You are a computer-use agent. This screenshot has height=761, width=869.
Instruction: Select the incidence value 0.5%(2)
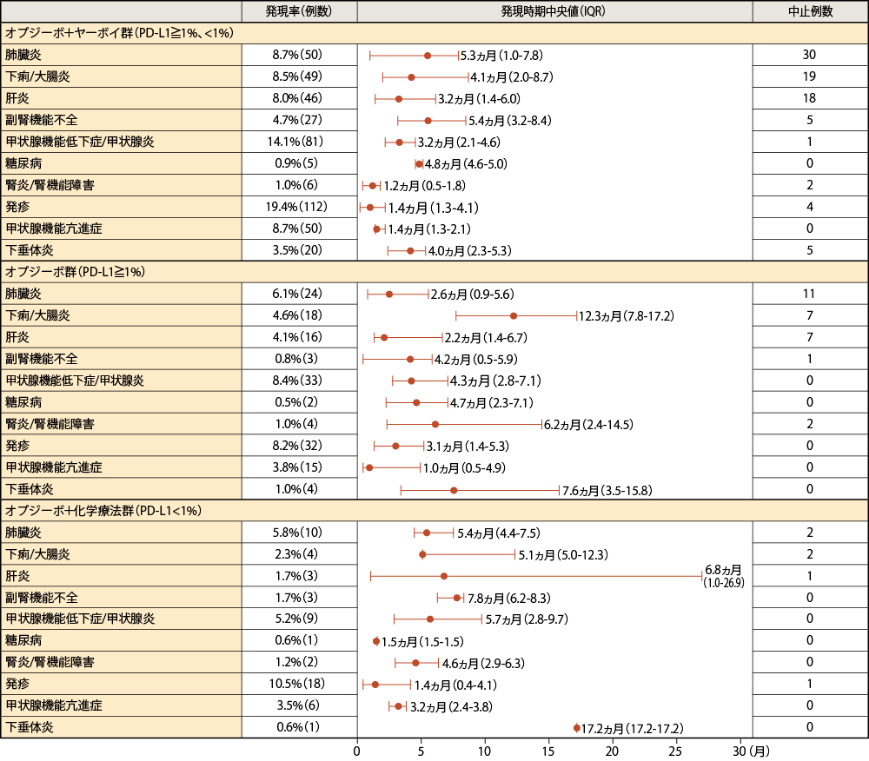pos(297,402)
